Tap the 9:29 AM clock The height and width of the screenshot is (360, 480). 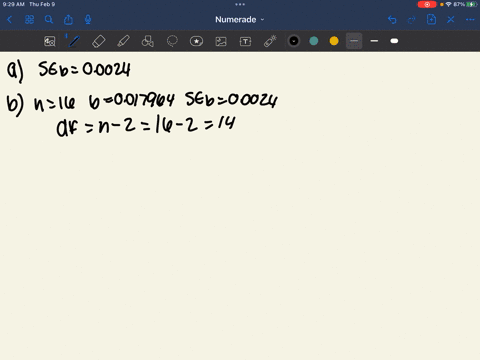(14, 4)
